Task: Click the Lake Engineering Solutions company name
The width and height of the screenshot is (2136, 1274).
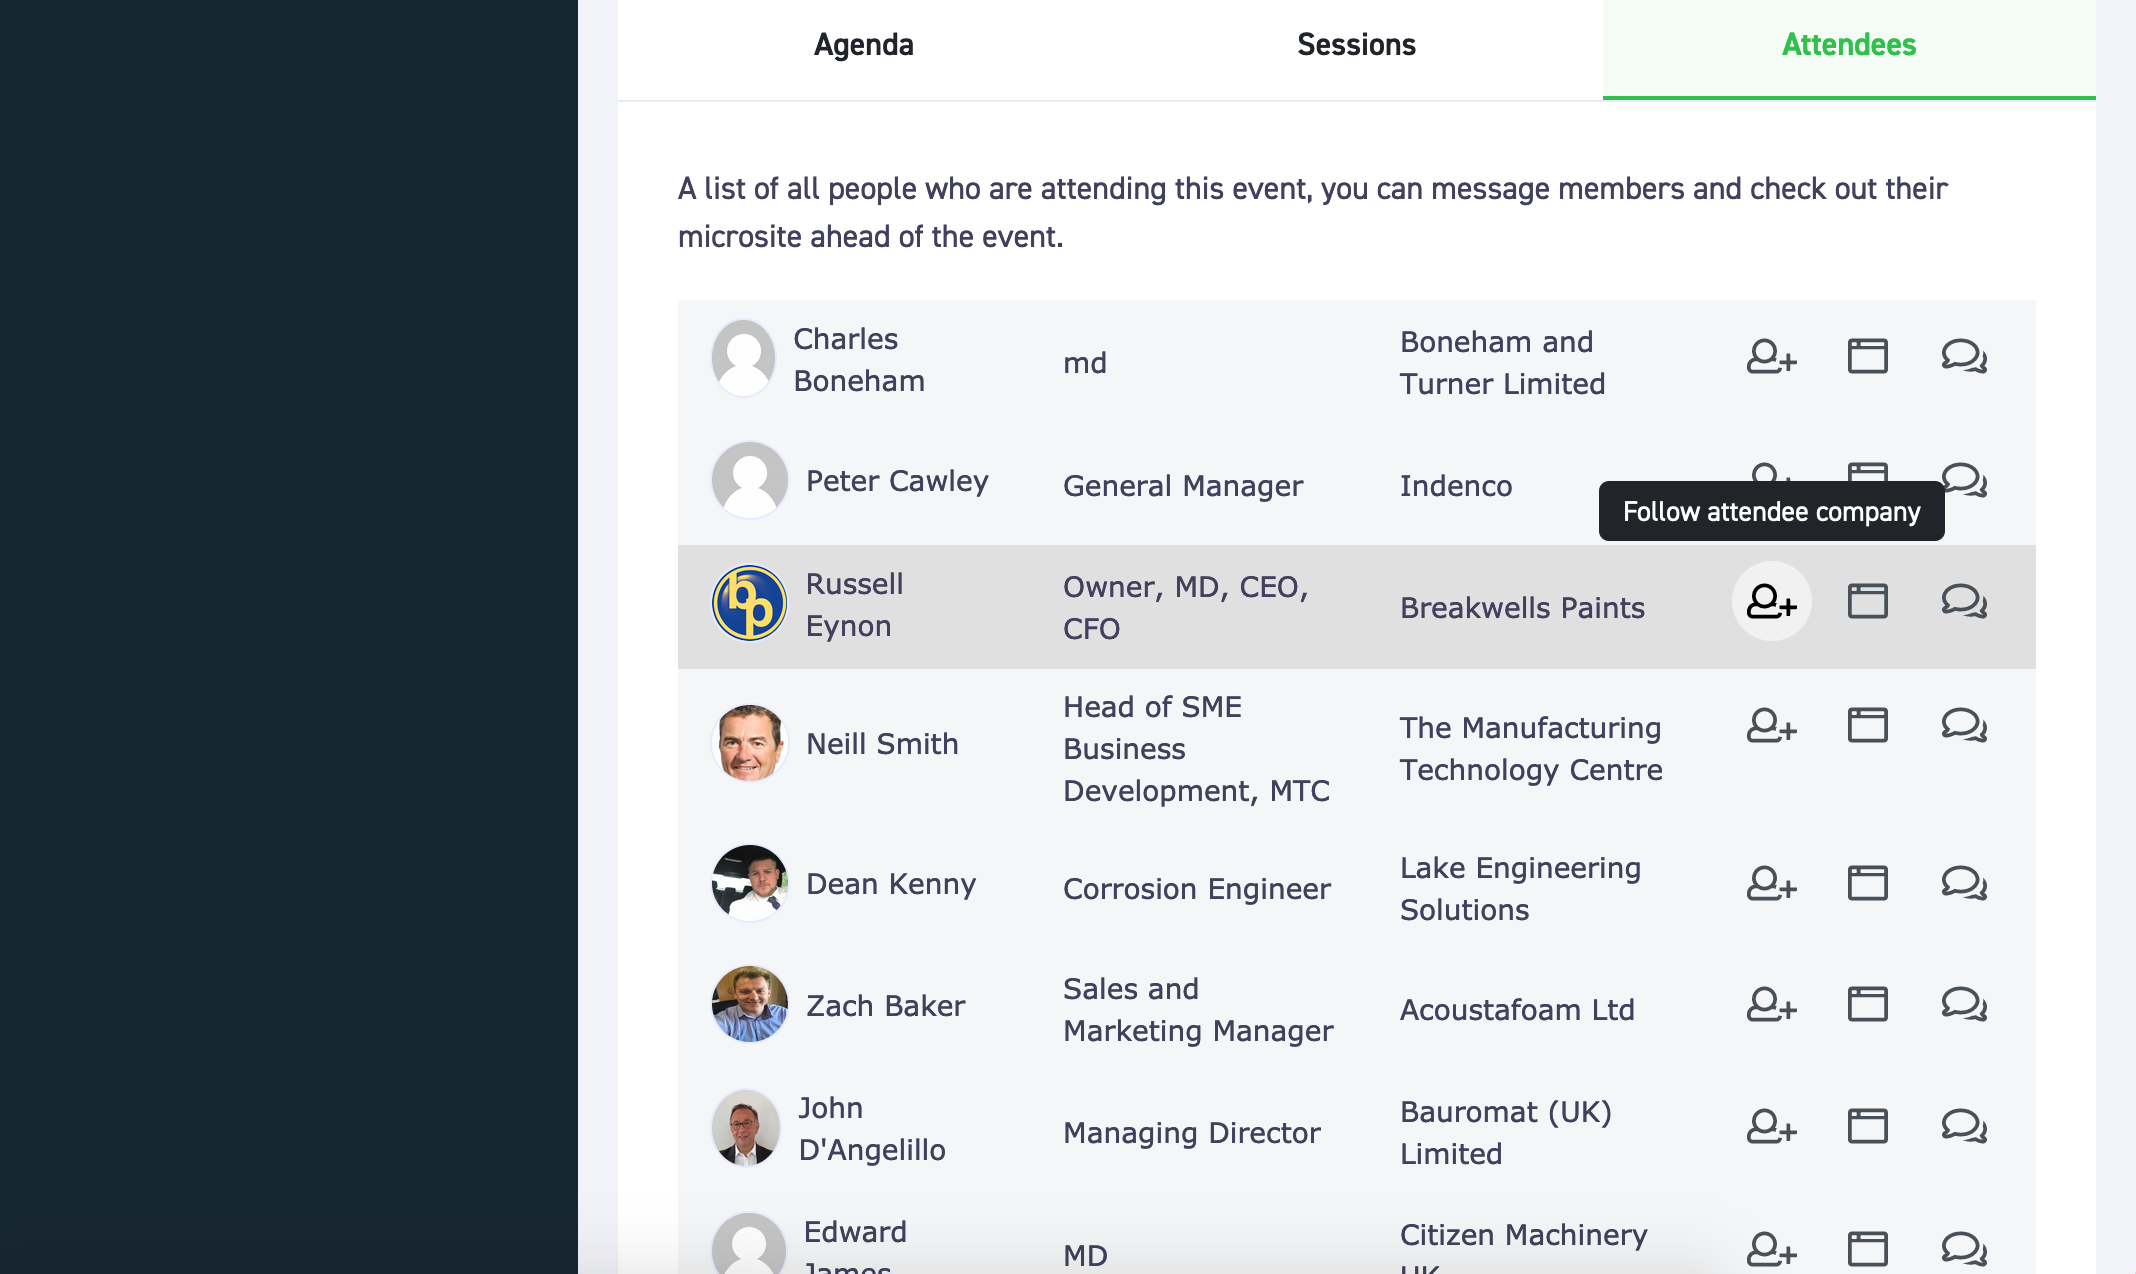Action: click(x=1520, y=889)
